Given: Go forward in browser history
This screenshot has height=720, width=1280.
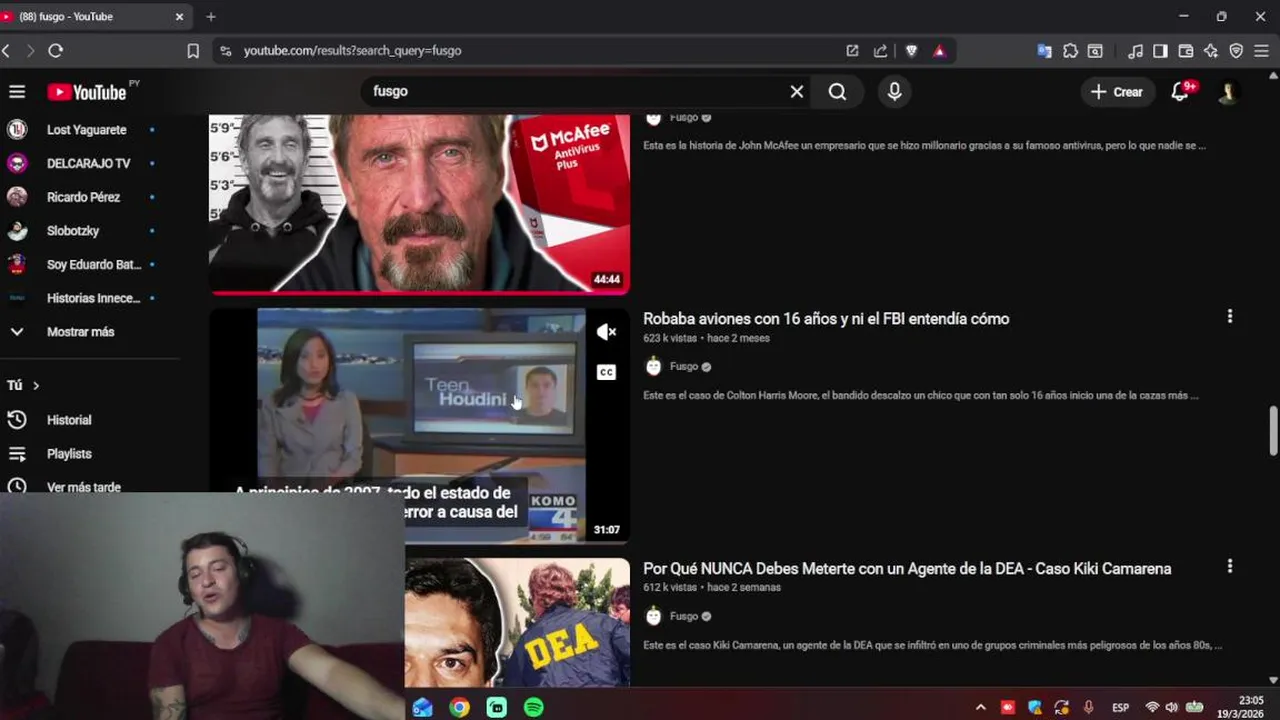Looking at the screenshot, I should coord(30,50).
